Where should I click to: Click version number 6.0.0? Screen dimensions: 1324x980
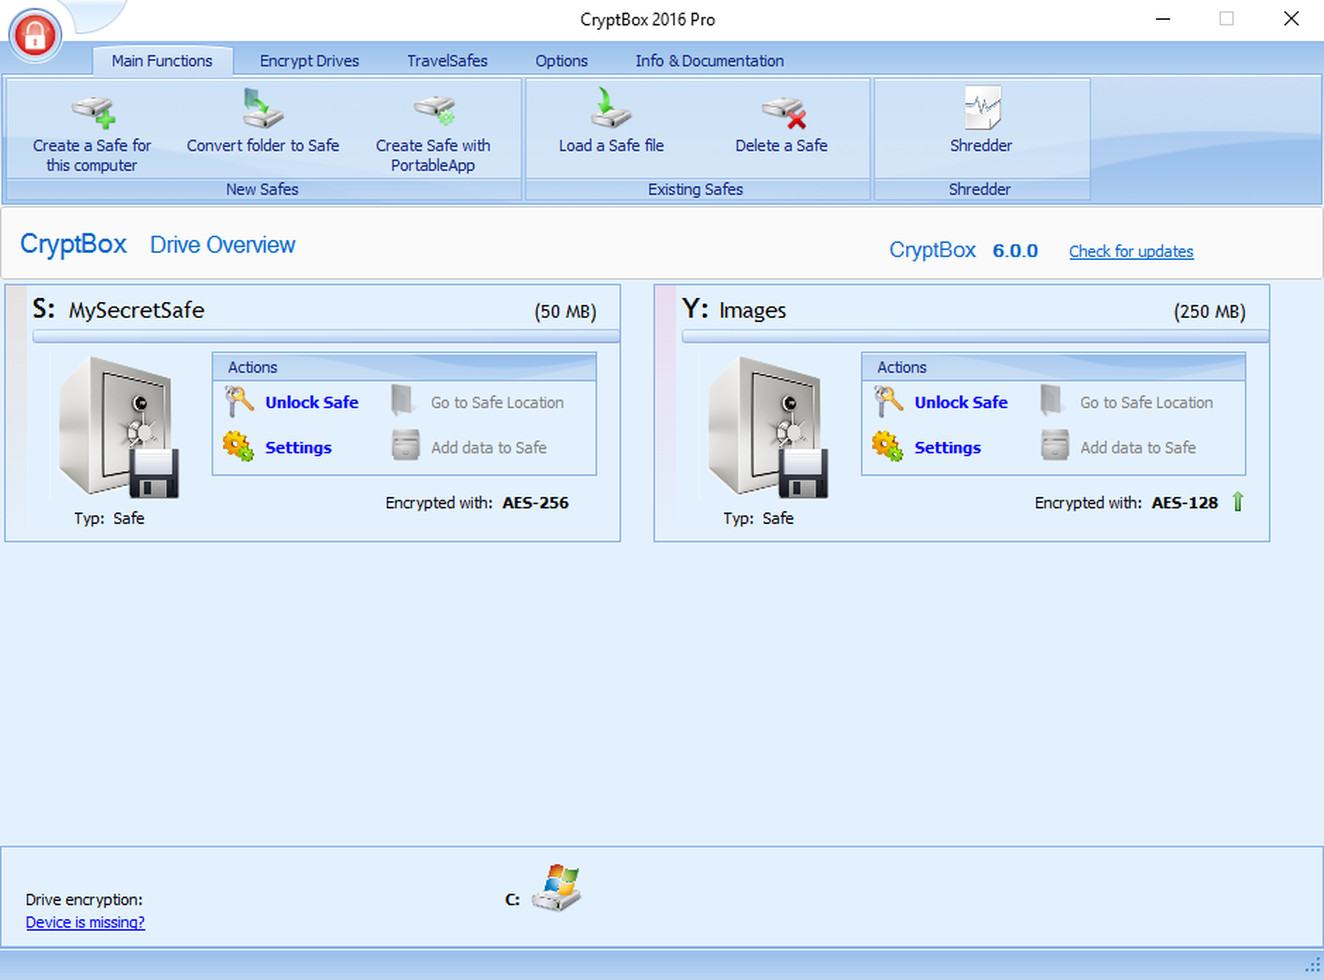pos(1015,251)
